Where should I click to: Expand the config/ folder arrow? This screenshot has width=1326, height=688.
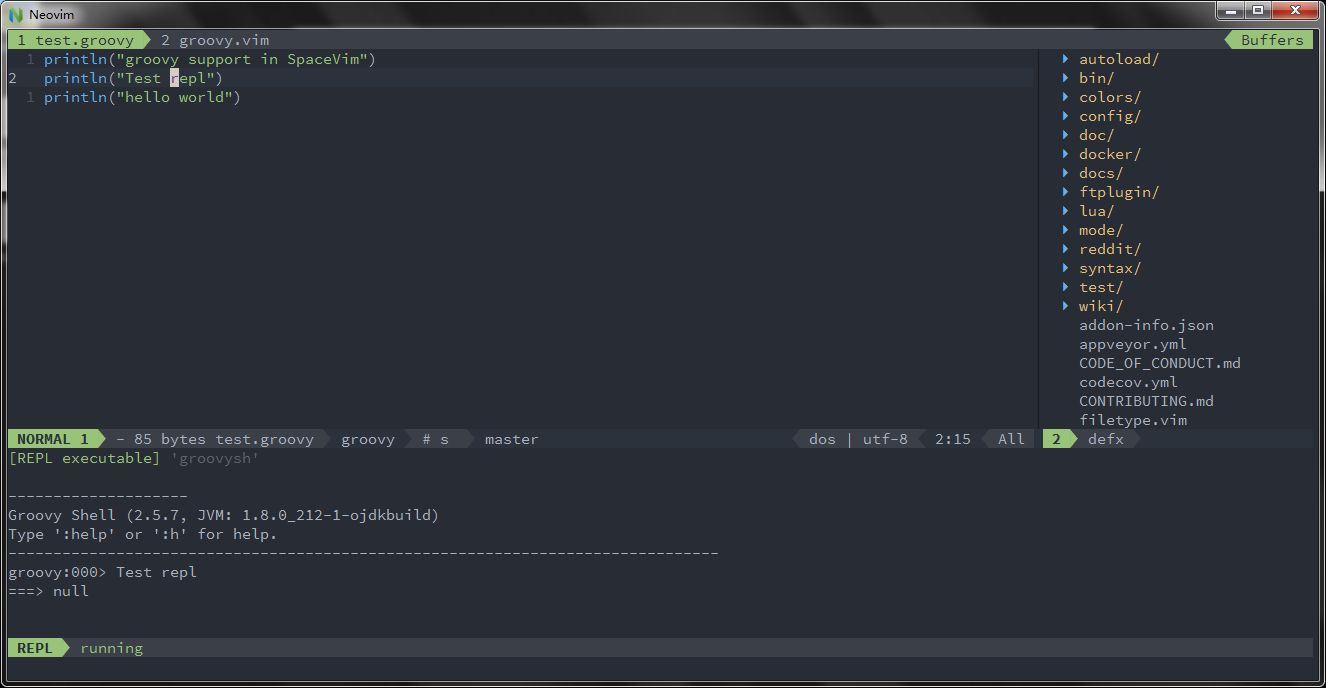click(1066, 116)
